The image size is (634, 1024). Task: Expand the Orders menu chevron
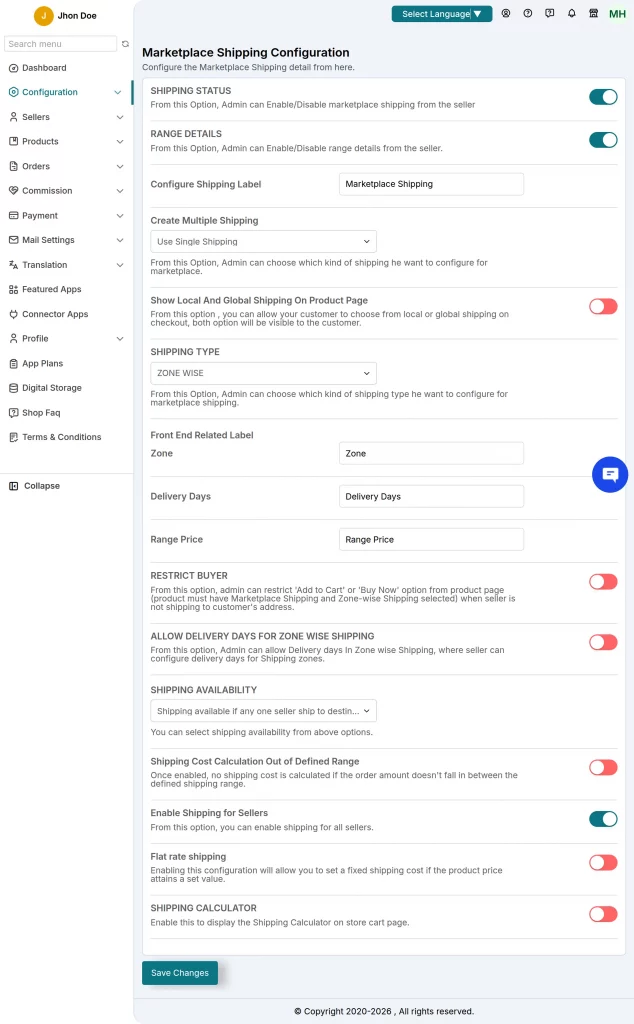pyautogui.click(x=120, y=167)
